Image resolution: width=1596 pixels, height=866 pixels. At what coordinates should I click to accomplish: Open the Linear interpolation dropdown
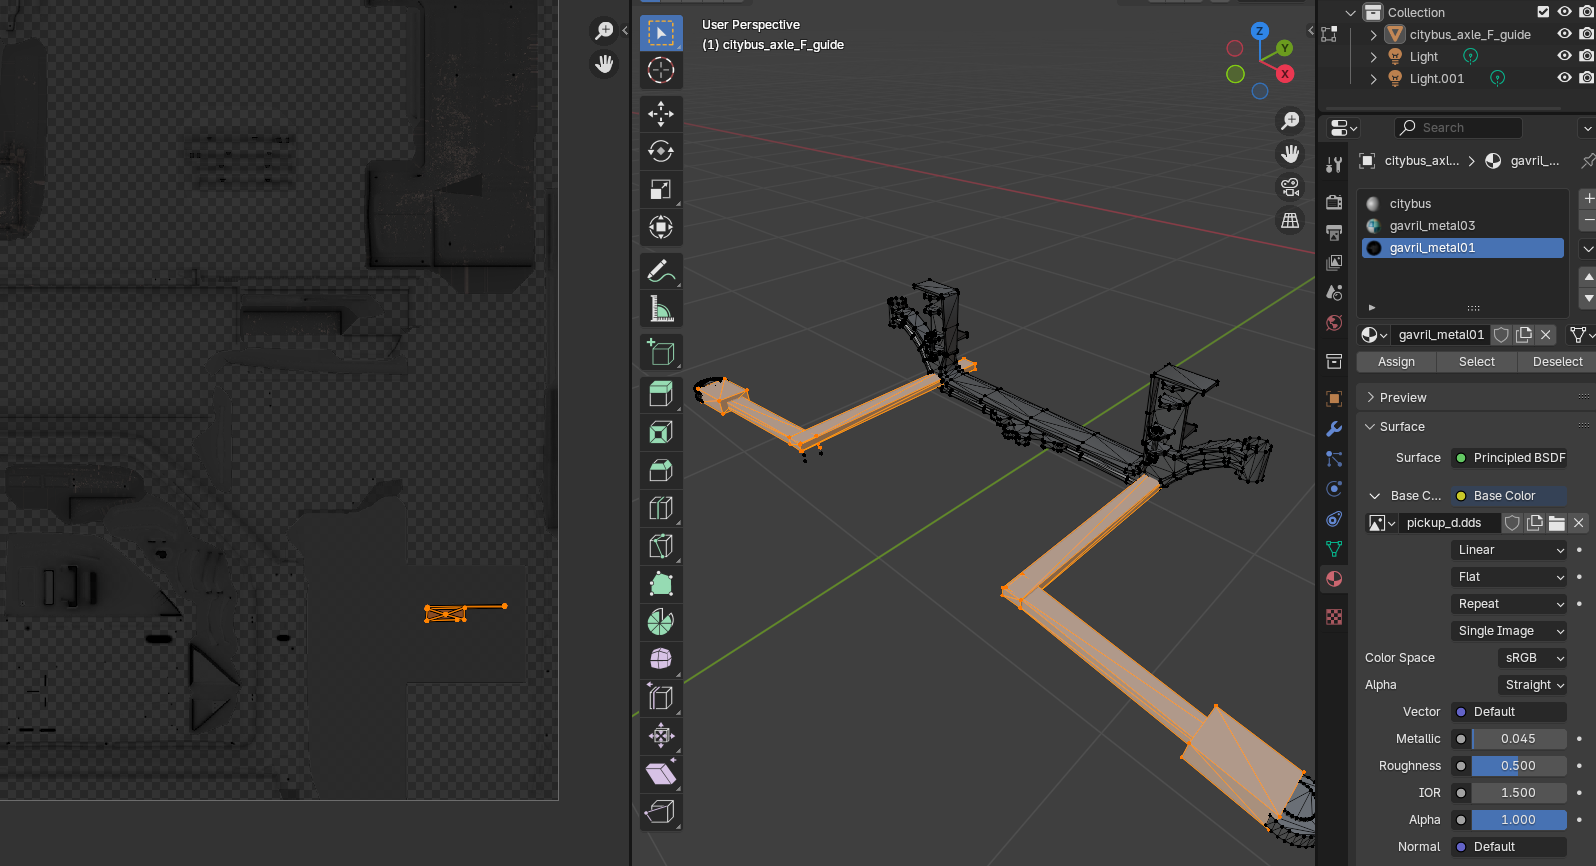[1509, 550]
